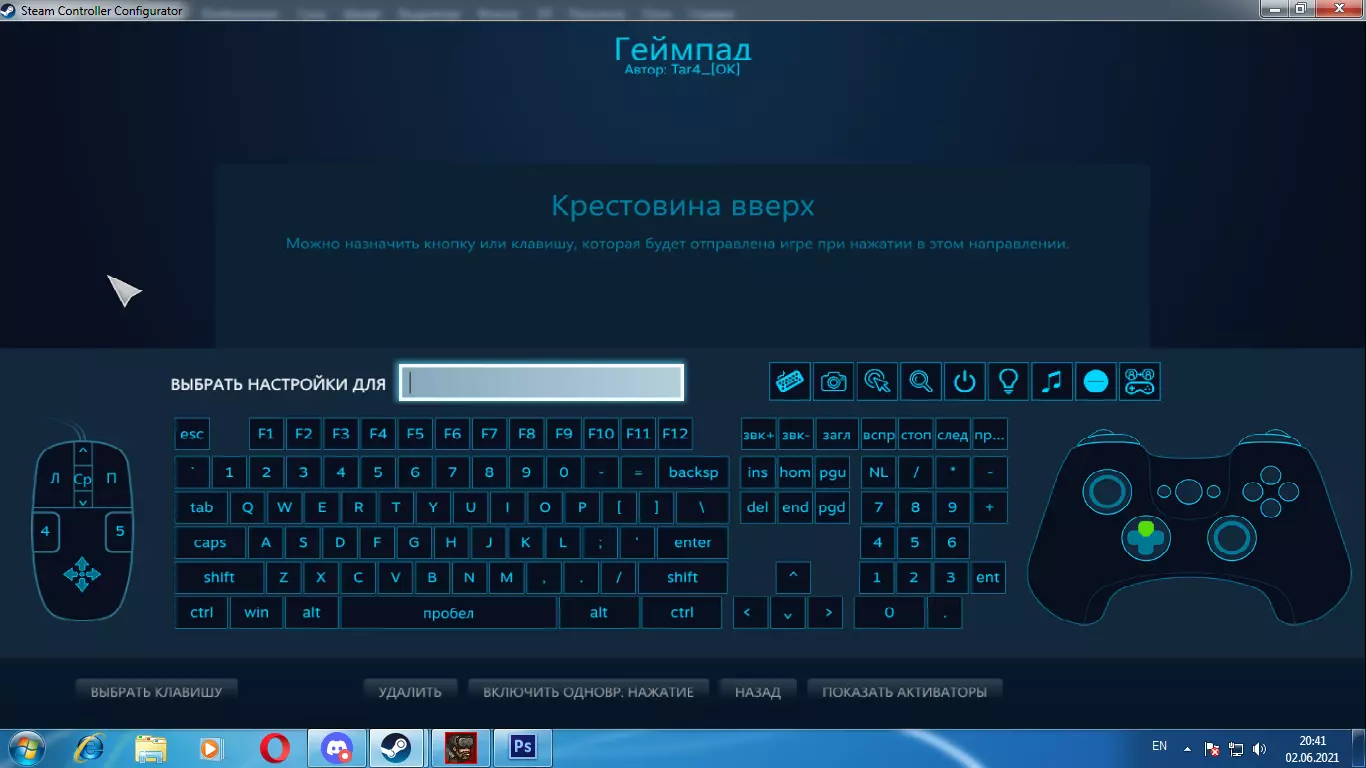
Task: Choose the left arrow key
Action: click(749, 612)
